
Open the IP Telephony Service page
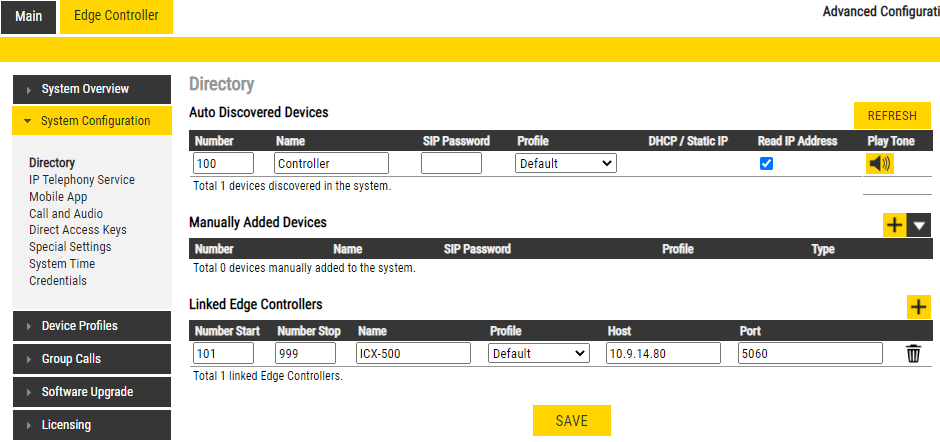click(82, 180)
